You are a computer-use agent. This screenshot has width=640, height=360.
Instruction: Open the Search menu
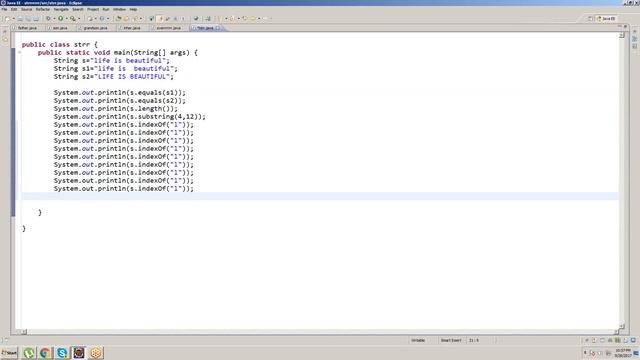78,9
